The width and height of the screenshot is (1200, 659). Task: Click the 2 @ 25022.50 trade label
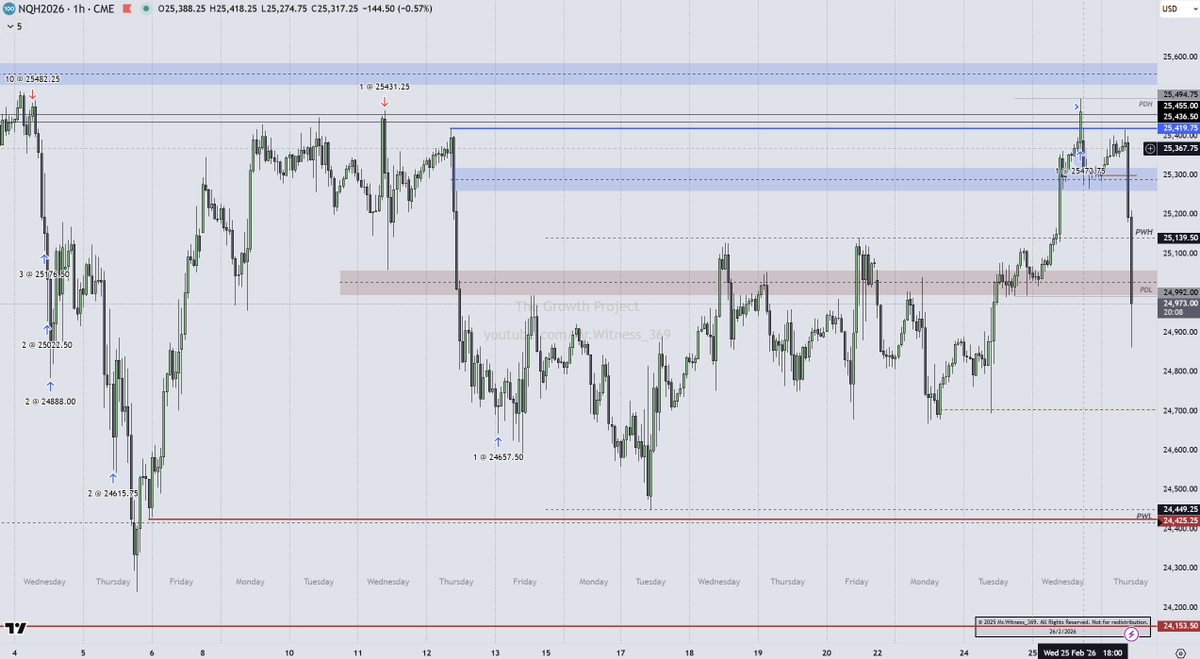(48, 345)
